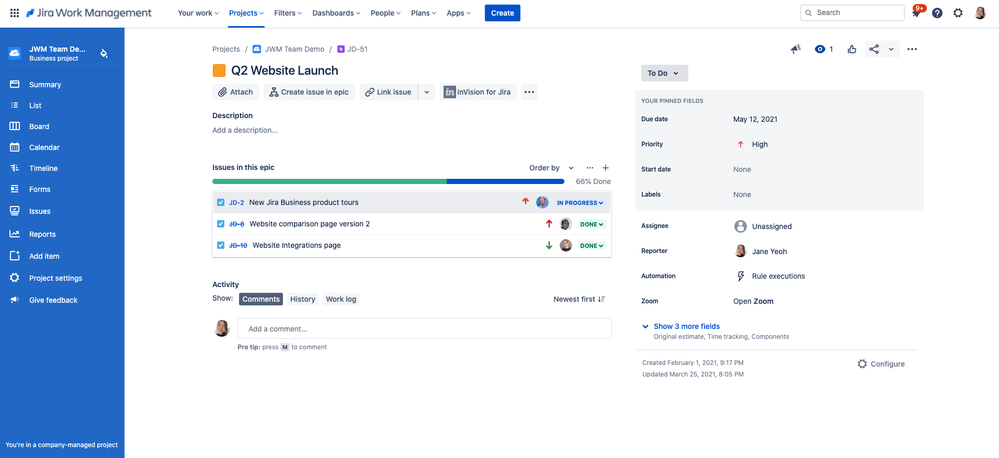
Task: Toggle the Newest first sort order
Action: pos(579,299)
